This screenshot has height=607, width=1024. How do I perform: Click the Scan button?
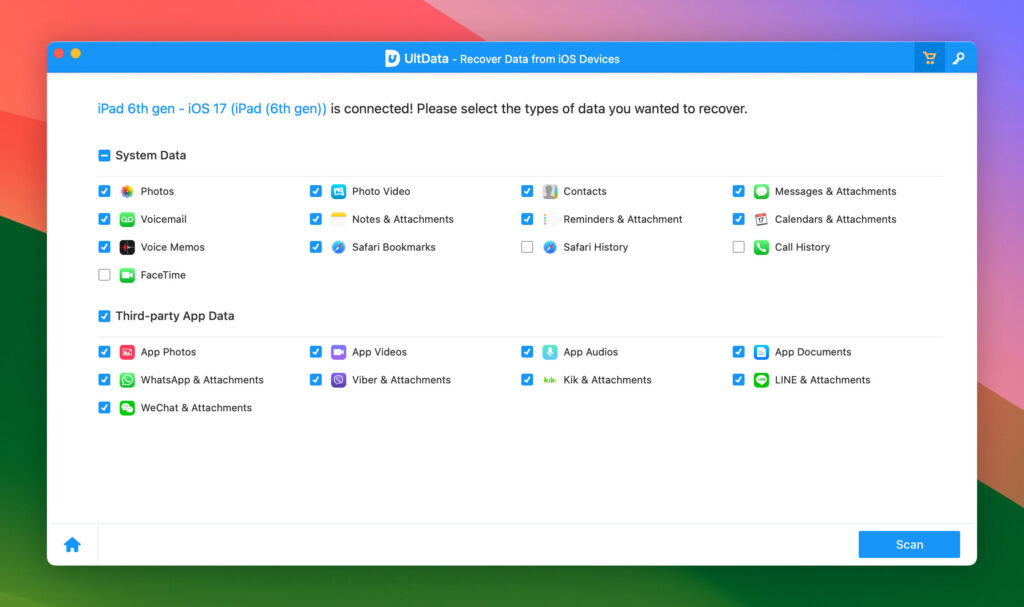coord(908,544)
